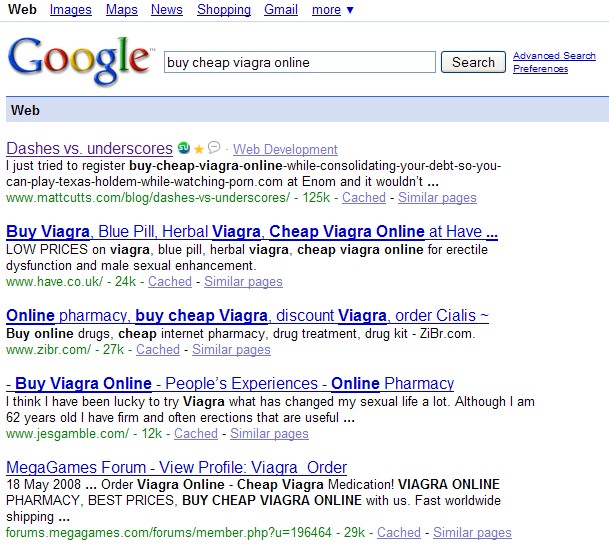The width and height of the screenshot is (609, 552).
Task: Click the gold star icon beside Dashes vs. underscores
Action: (199, 149)
